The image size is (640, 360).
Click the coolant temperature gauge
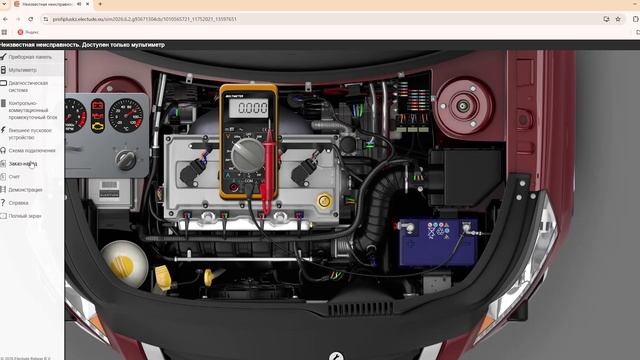pos(126,116)
